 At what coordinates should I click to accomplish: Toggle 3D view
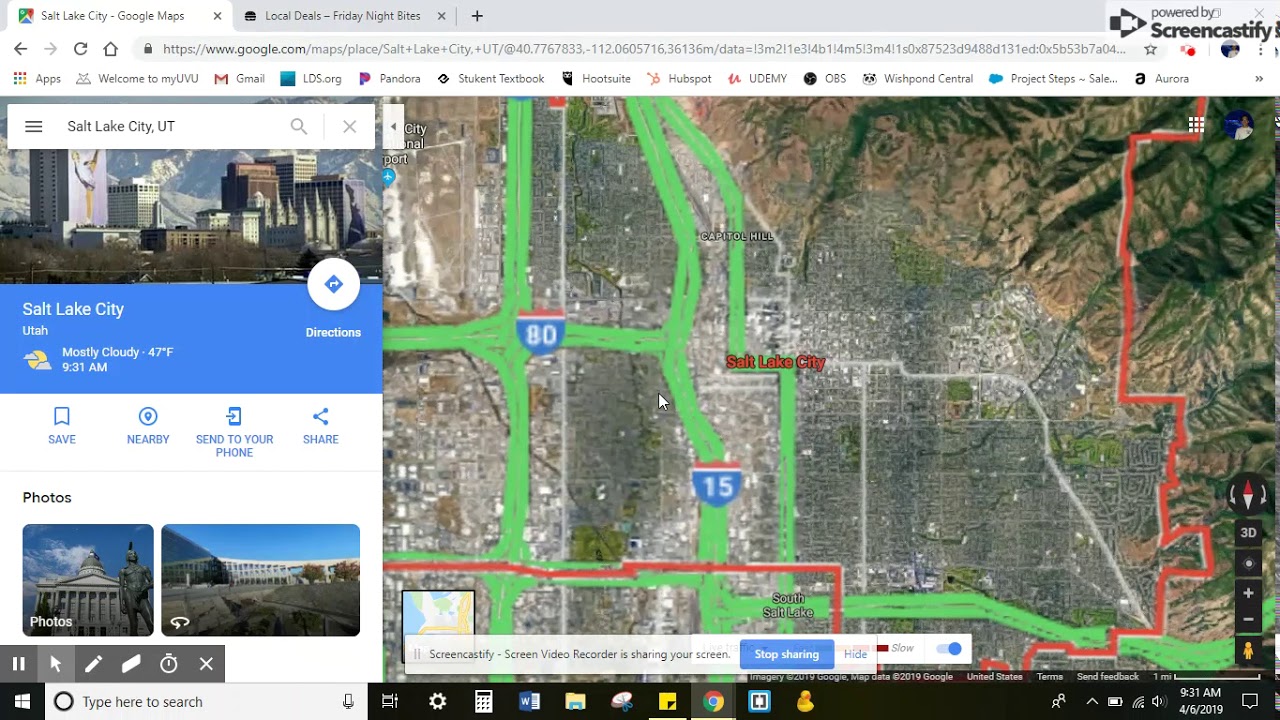(x=1248, y=533)
